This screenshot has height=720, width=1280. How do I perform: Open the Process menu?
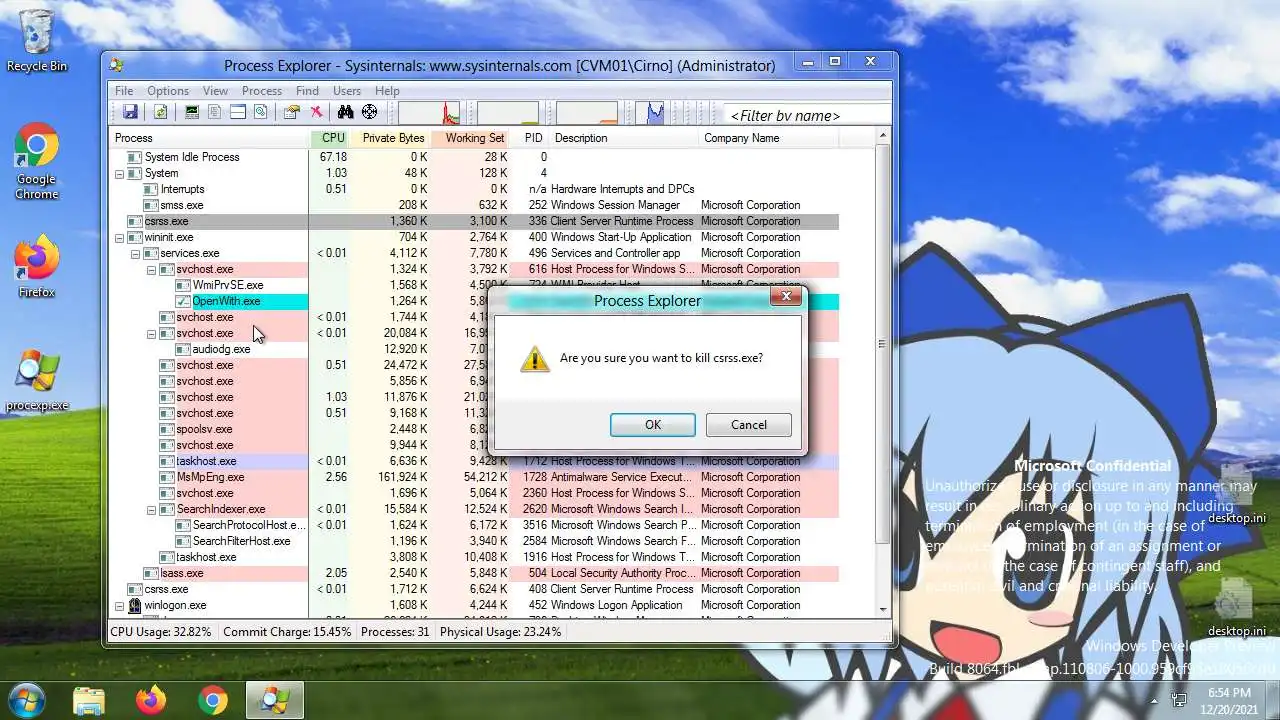pyautogui.click(x=262, y=91)
